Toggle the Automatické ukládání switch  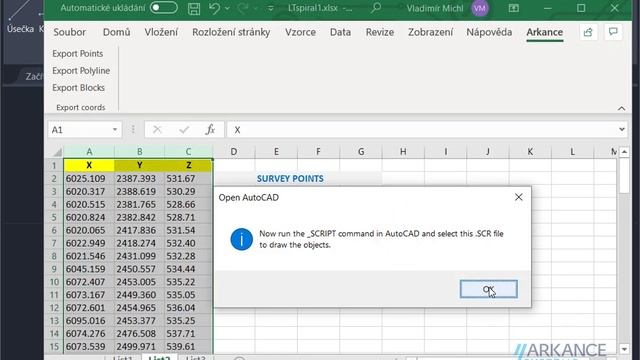[164, 8]
